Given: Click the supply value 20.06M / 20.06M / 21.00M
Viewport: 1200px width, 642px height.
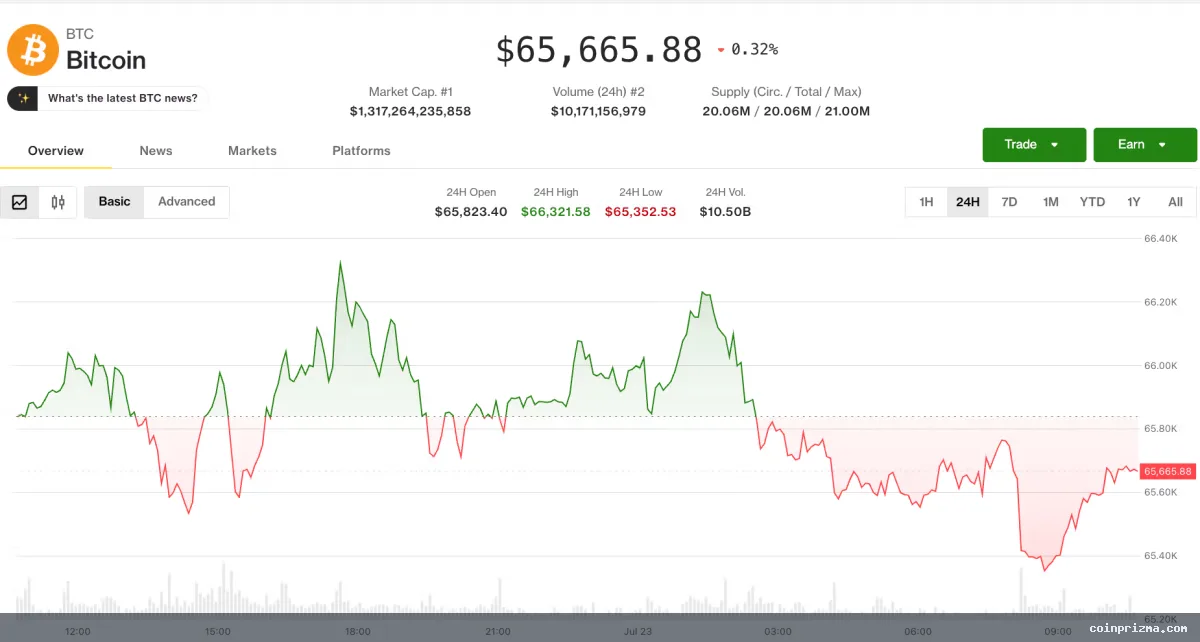Looking at the screenshot, I should (x=786, y=111).
